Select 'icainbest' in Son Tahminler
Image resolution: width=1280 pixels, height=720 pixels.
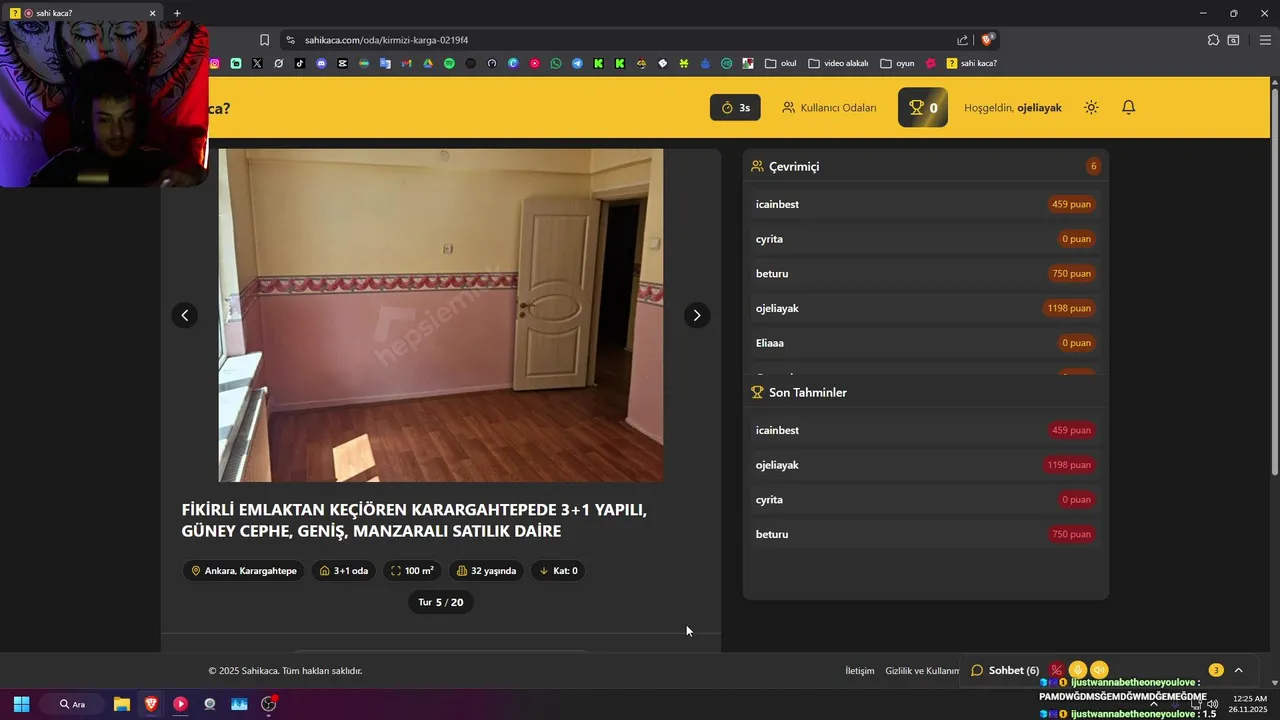[925, 430]
